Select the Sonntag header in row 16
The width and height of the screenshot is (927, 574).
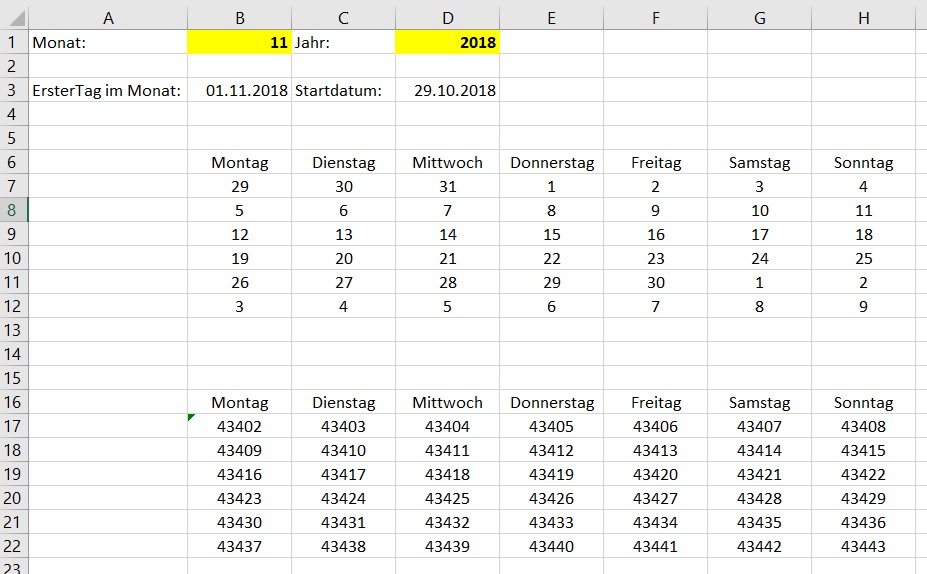coord(863,402)
